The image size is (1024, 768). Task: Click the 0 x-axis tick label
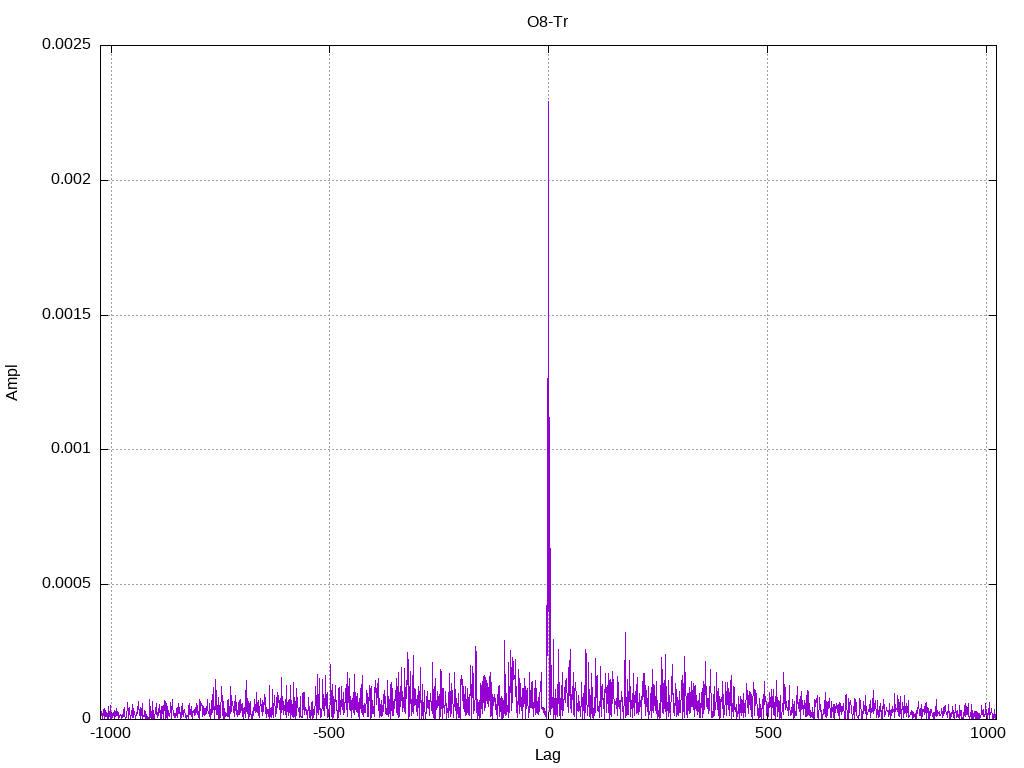pyautogui.click(x=549, y=733)
